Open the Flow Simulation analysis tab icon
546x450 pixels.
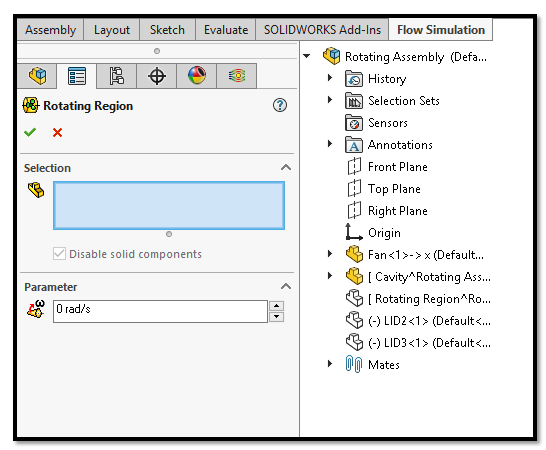click(x=237, y=76)
